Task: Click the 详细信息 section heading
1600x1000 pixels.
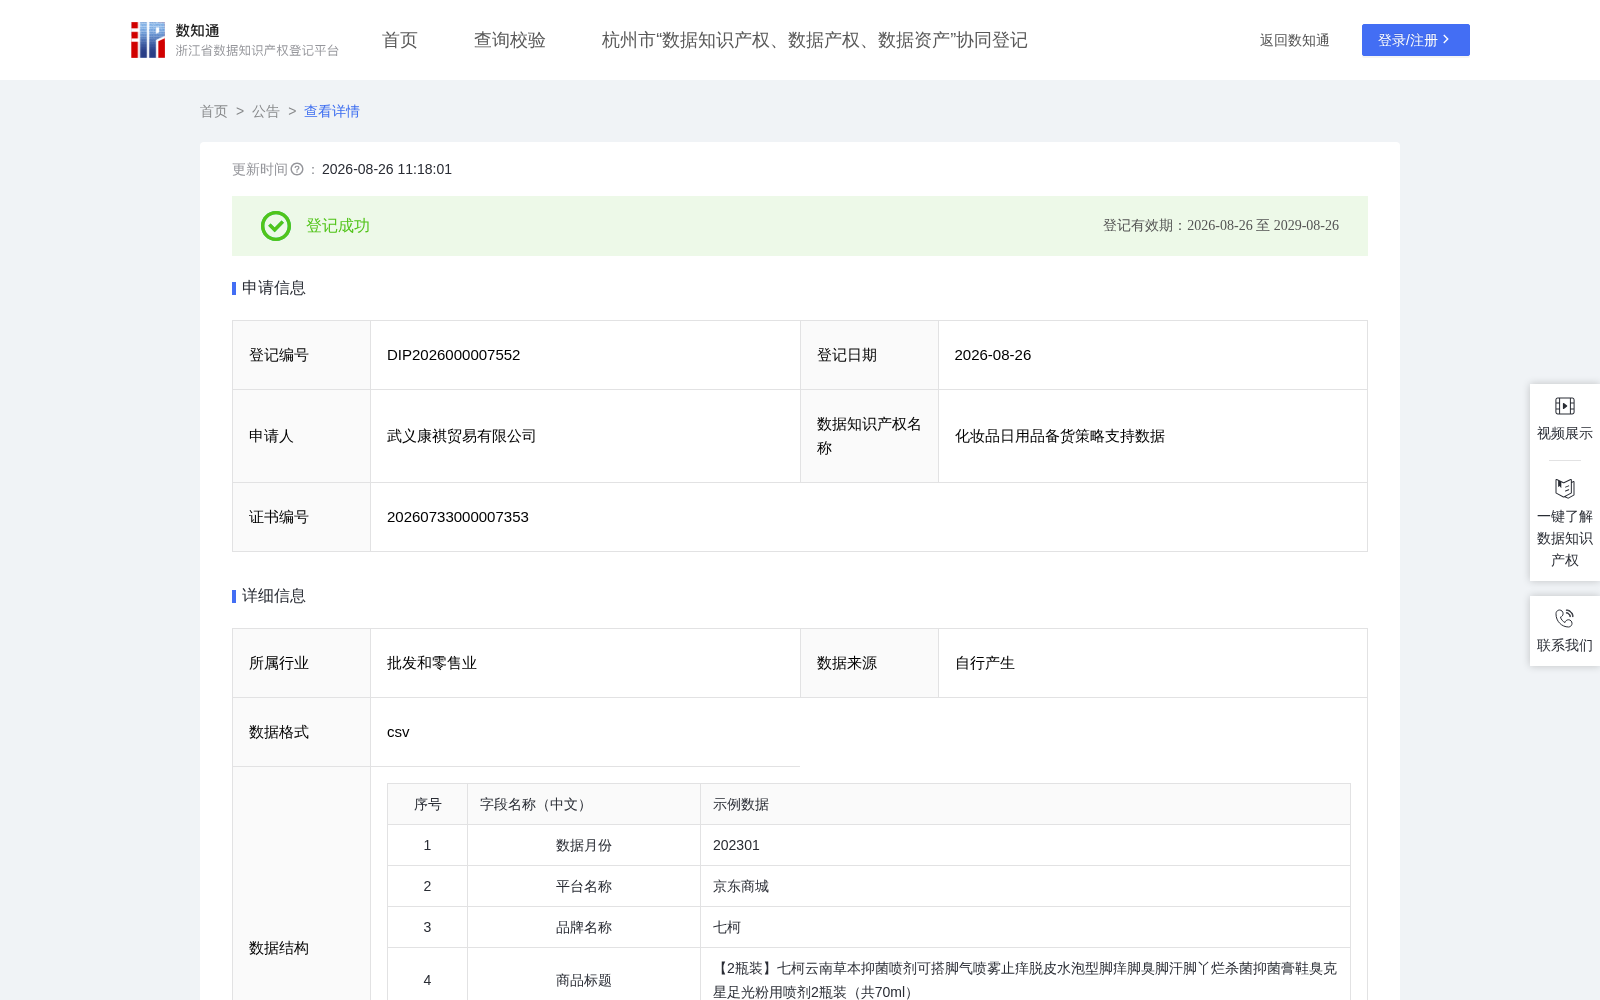Action: pos(274,596)
